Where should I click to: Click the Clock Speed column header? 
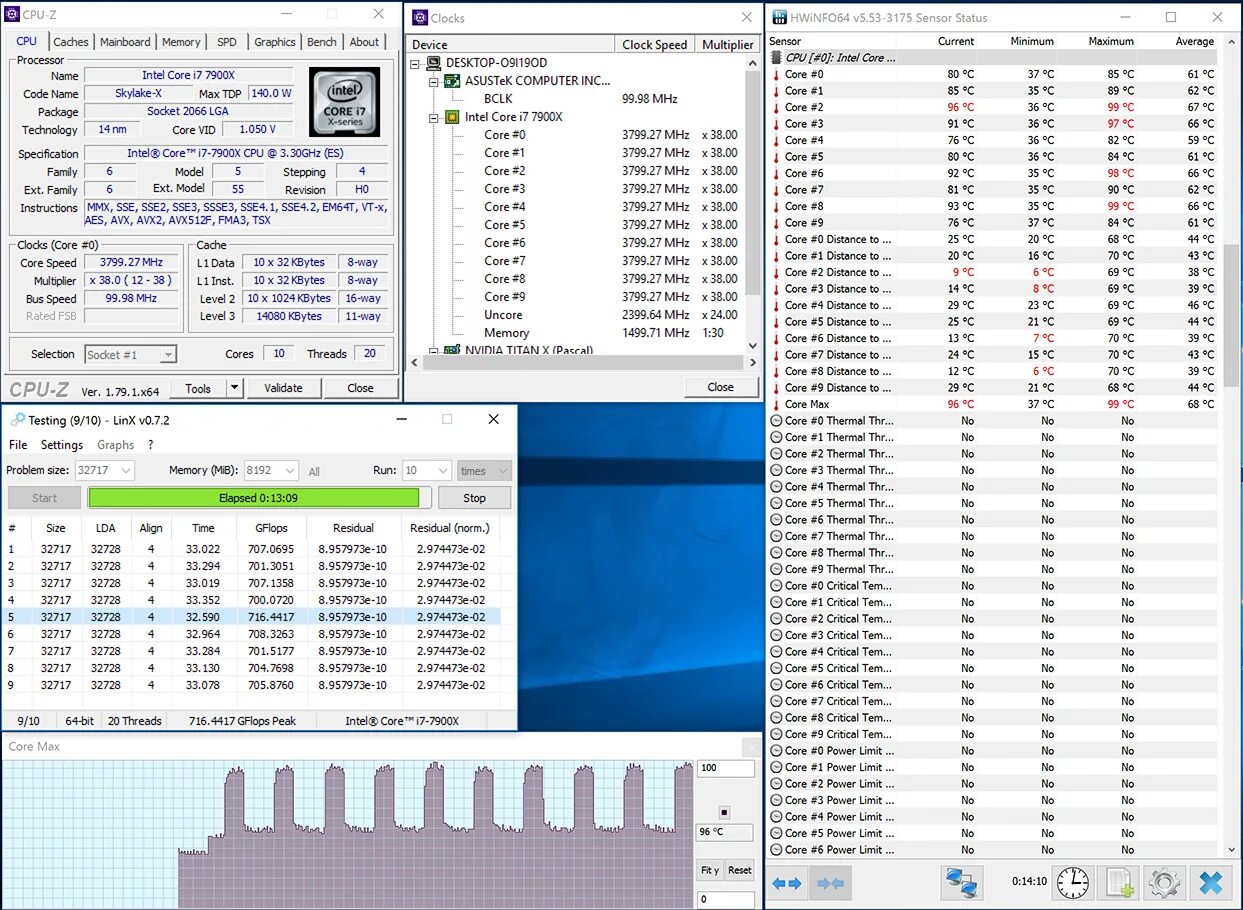654,44
